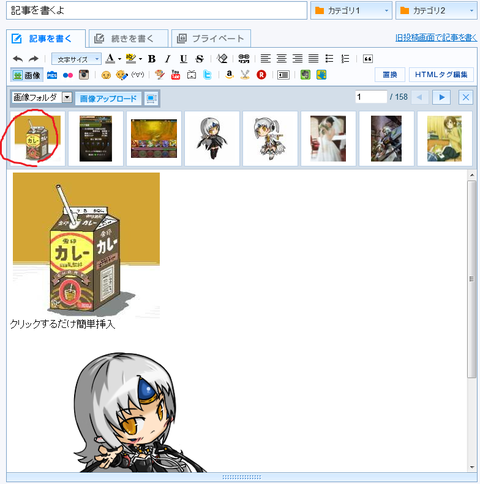Viewport: 480px width, 484px height.
Task: Toggle italic formatting
Action: point(168,59)
